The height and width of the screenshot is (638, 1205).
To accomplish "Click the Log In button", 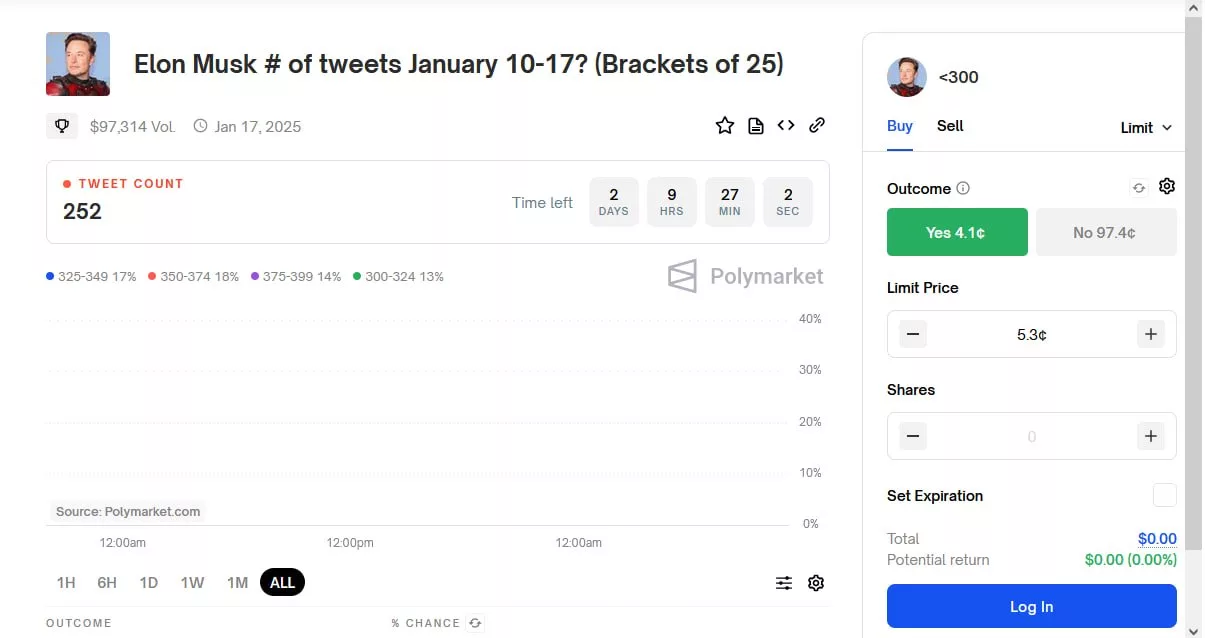I will (x=1032, y=606).
